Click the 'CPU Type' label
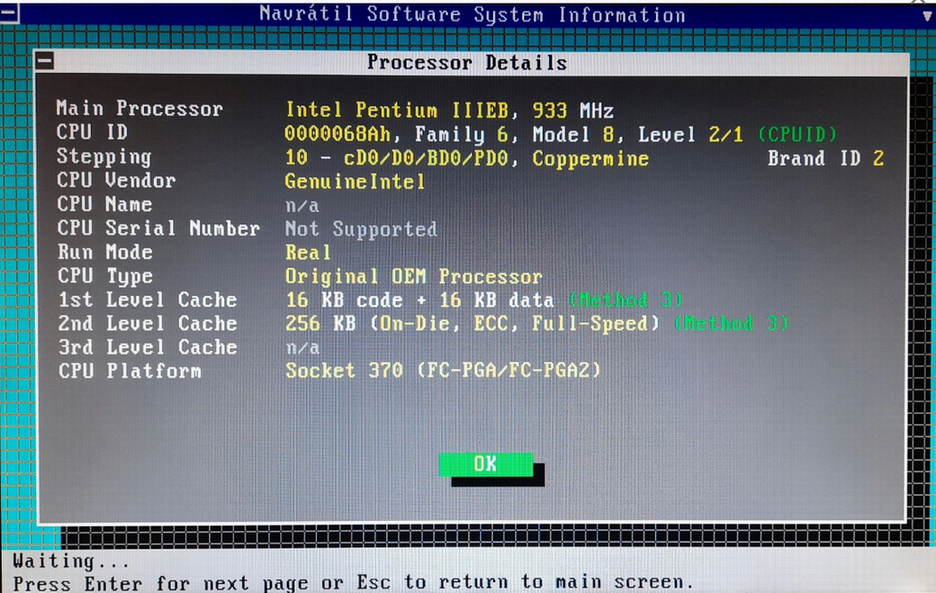Viewport: 936px width, 593px height. click(105, 276)
